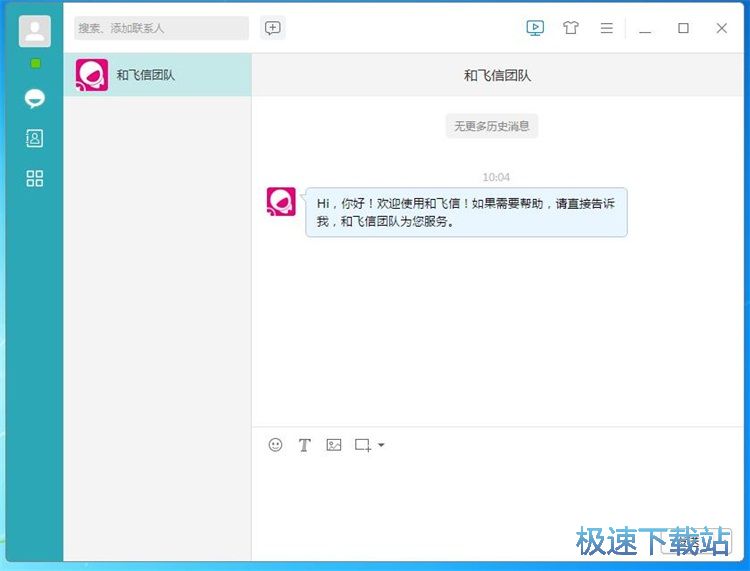This screenshot has width=750, height=571.
Task: Click the 无更多历史消息 history label
Action: (x=492, y=126)
